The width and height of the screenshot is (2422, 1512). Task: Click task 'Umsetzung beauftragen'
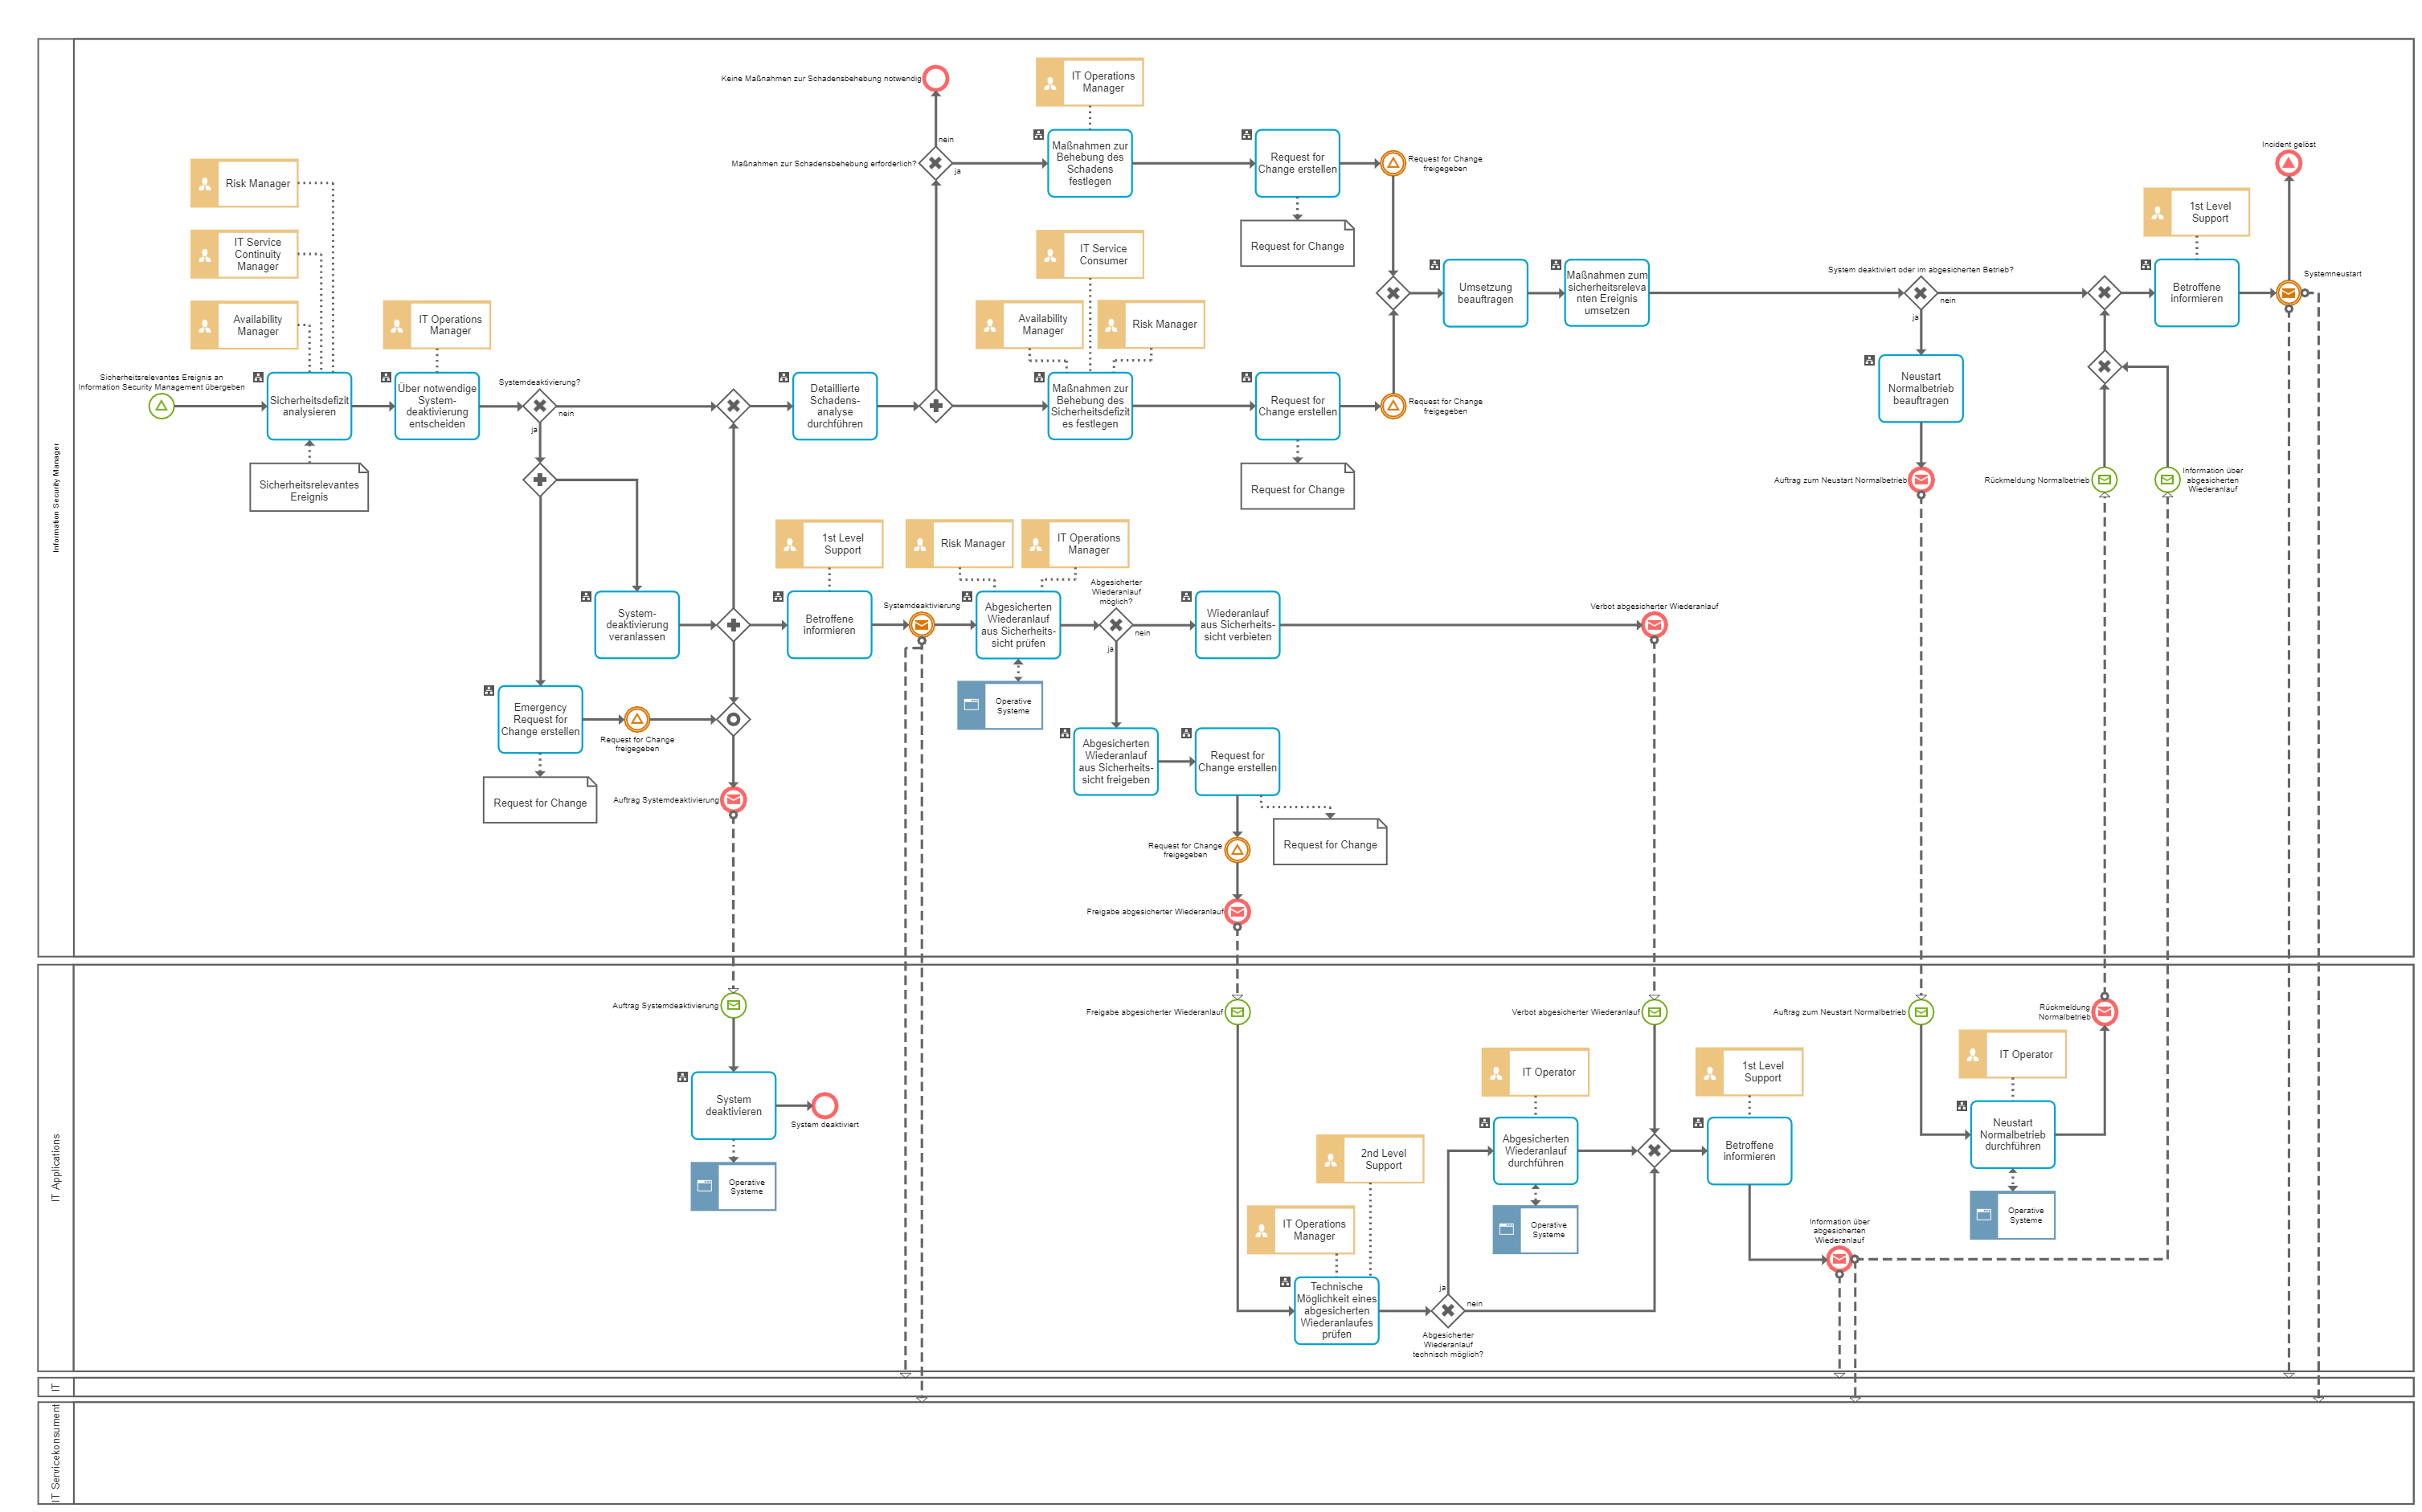[1485, 293]
